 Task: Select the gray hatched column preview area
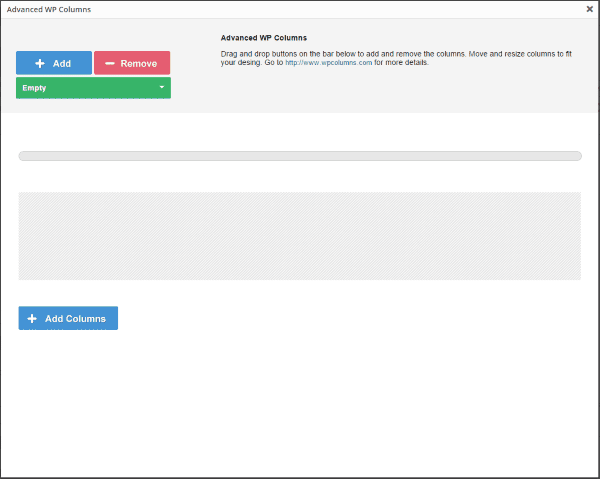click(300, 236)
